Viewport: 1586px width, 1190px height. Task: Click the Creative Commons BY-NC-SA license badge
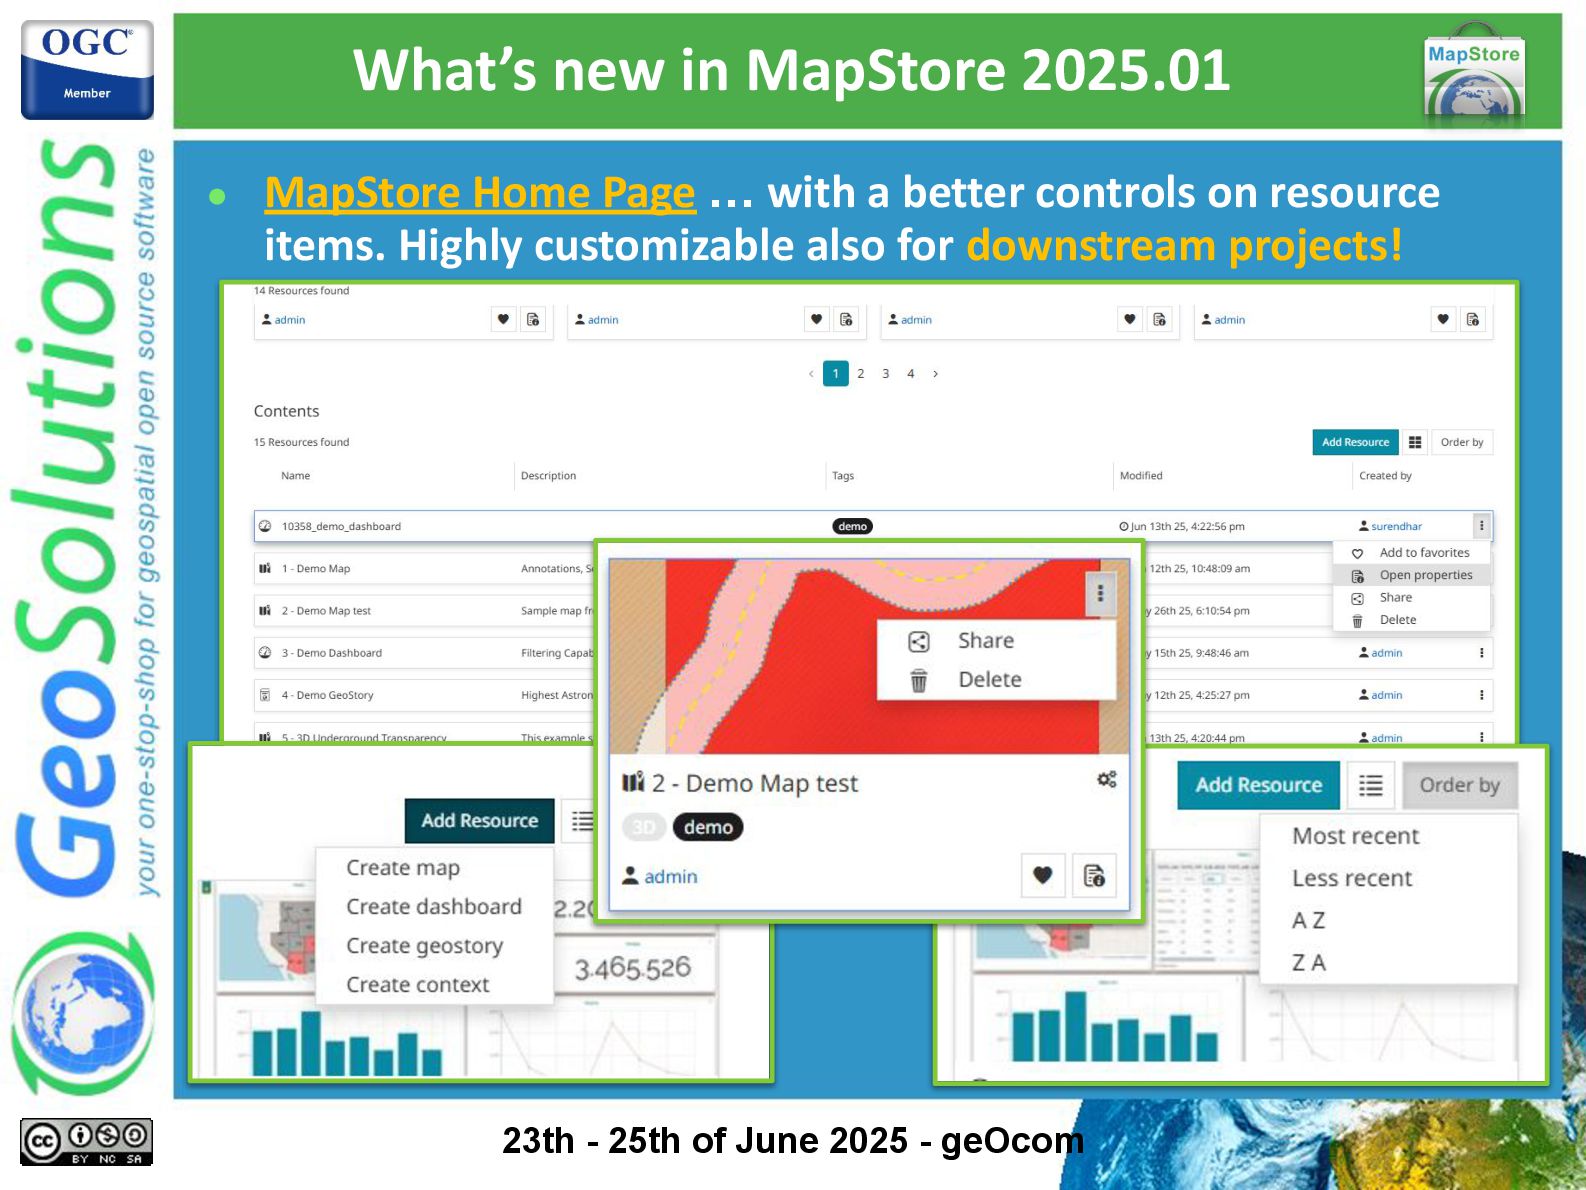(x=86, y=1142)
